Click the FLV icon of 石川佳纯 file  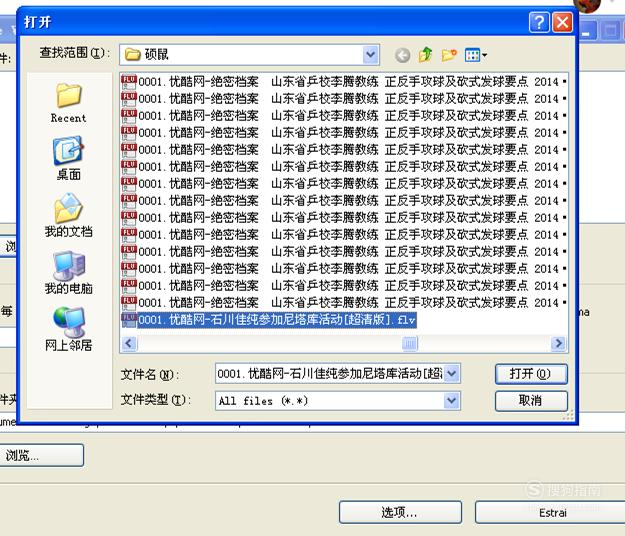click(129, 320)
